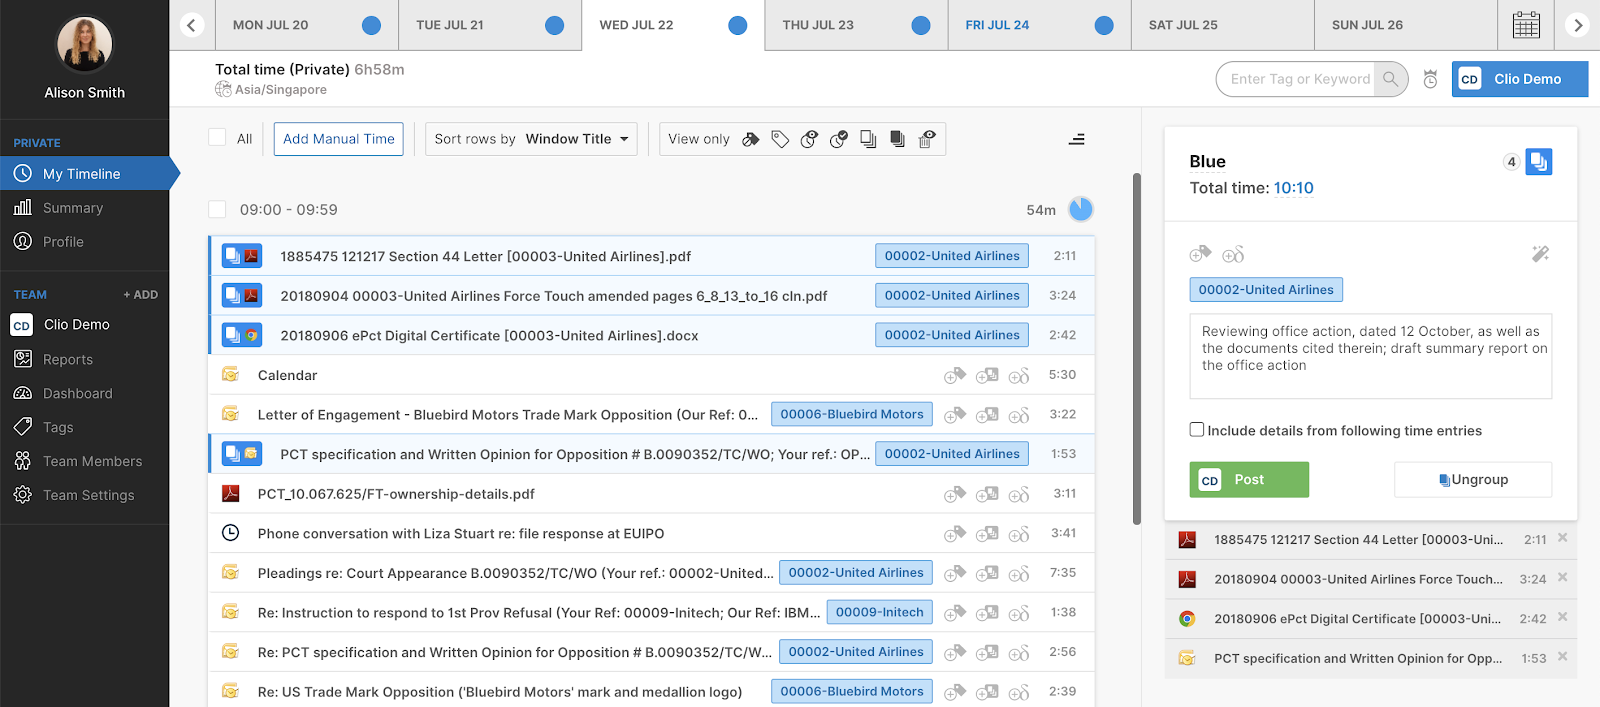Viewport: 1600px width, 707px height.
Task: Click the green Post button
Action: click(1249, 480)
